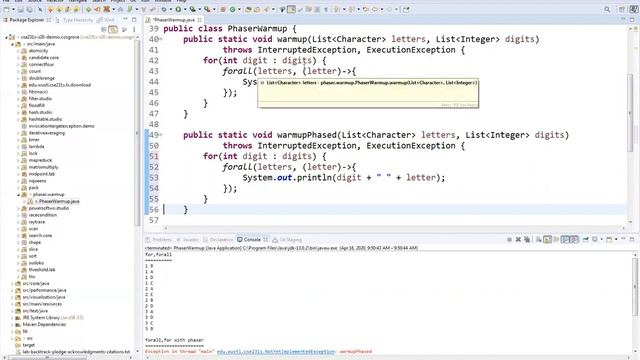This screenshot has width=640, height=360.
Task: Fold the warmup method at line 40
Action: (x=161, y=39)
